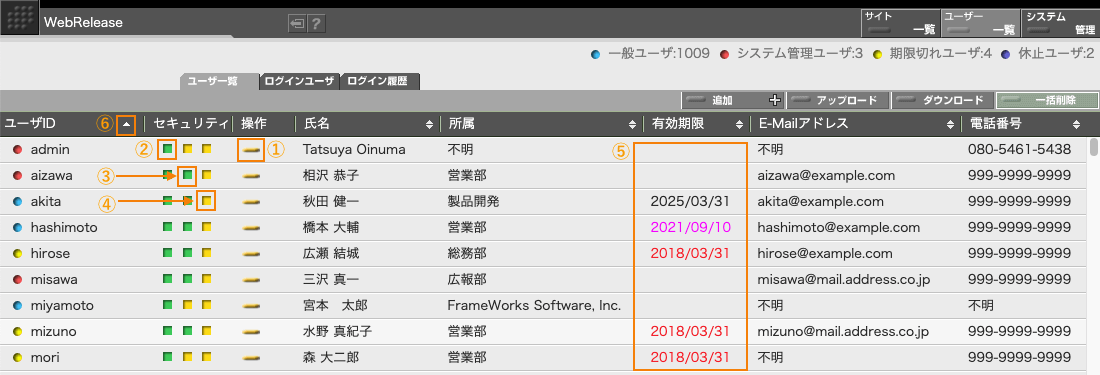Switch to the ログインユーザ tab

click(300, 81)
